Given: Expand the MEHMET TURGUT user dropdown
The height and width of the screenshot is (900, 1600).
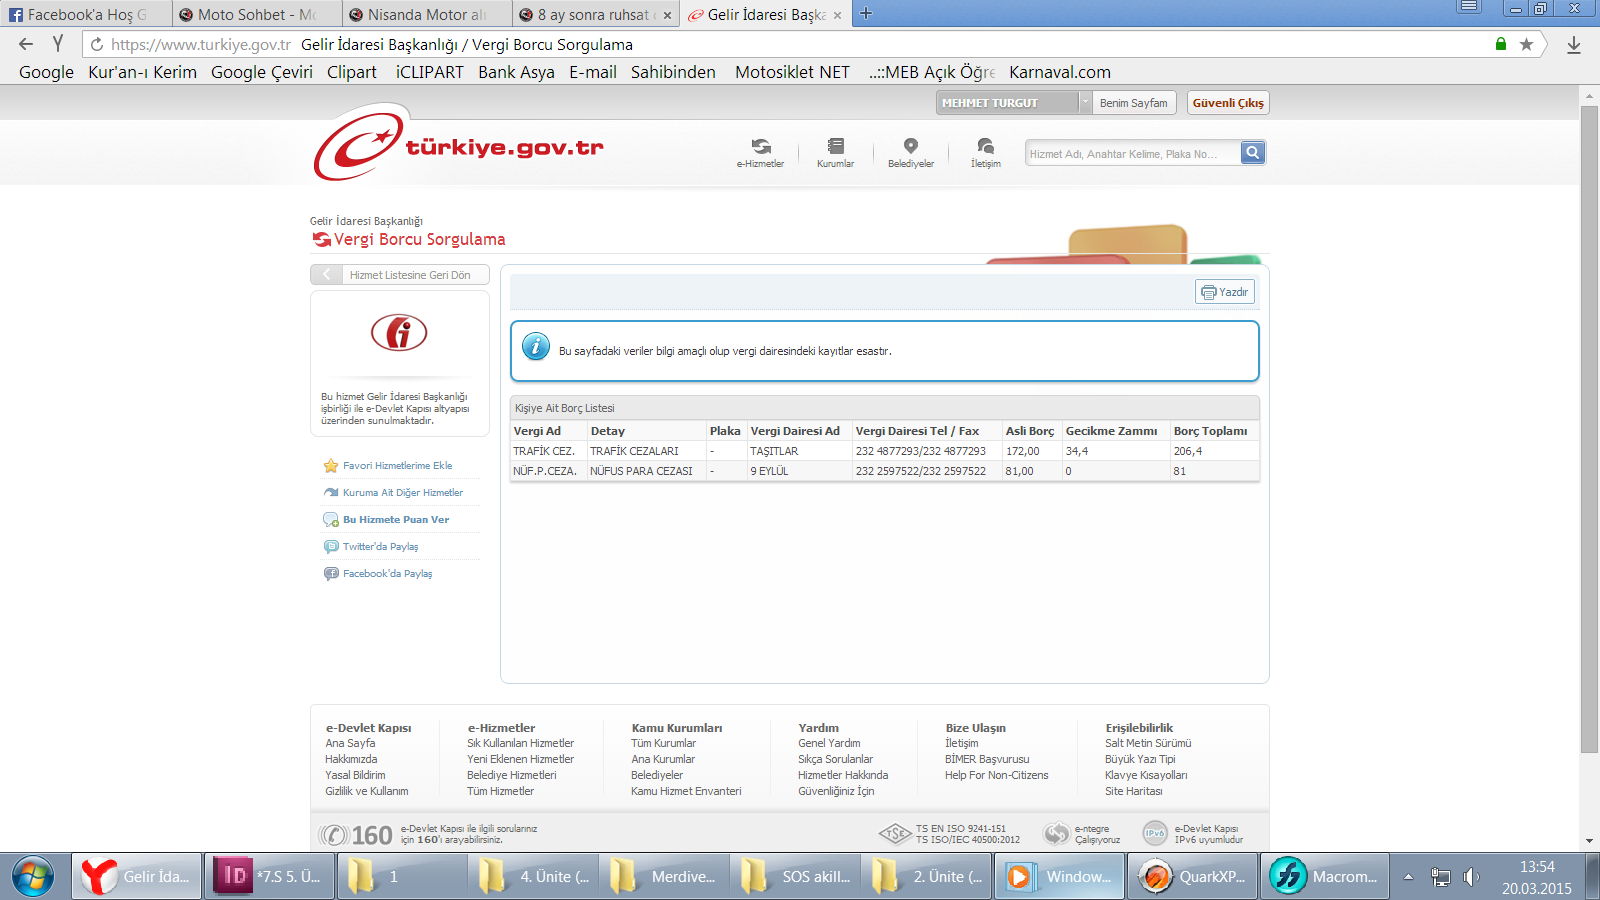Looking at the screenshot, I should [x=1085, y=103].
